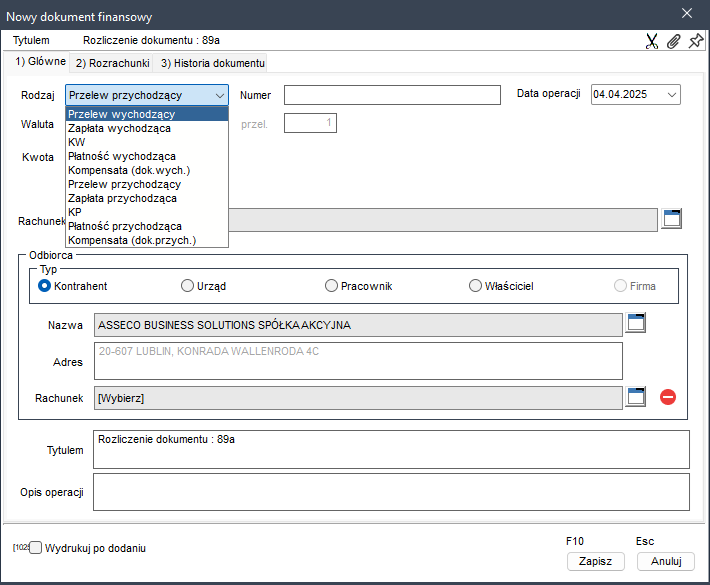Close the Nowy dokument finansowy window

point(687,14)
